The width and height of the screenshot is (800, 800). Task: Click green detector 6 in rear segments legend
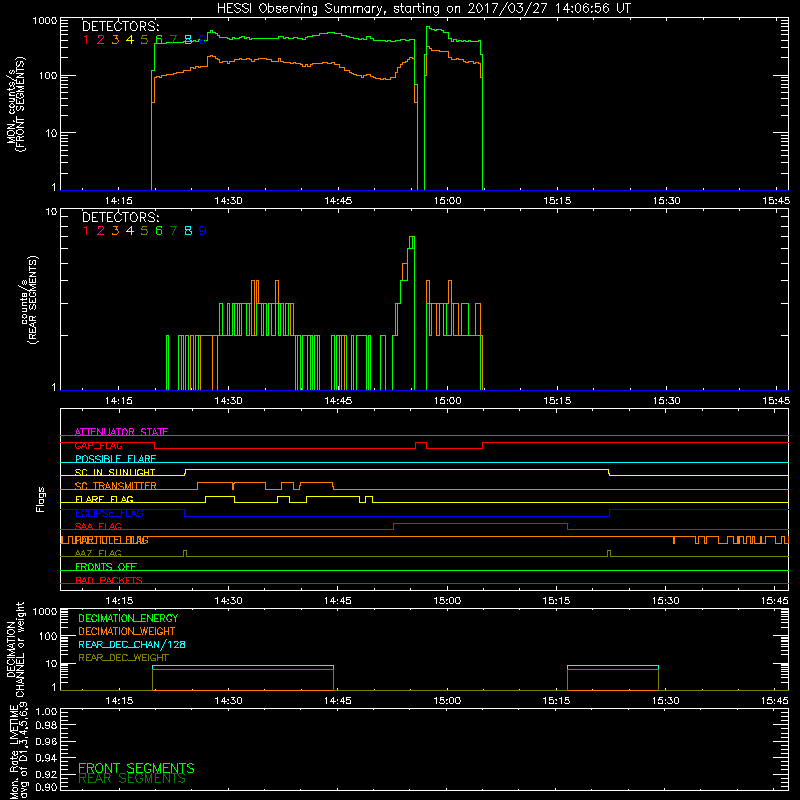point(159,231)
